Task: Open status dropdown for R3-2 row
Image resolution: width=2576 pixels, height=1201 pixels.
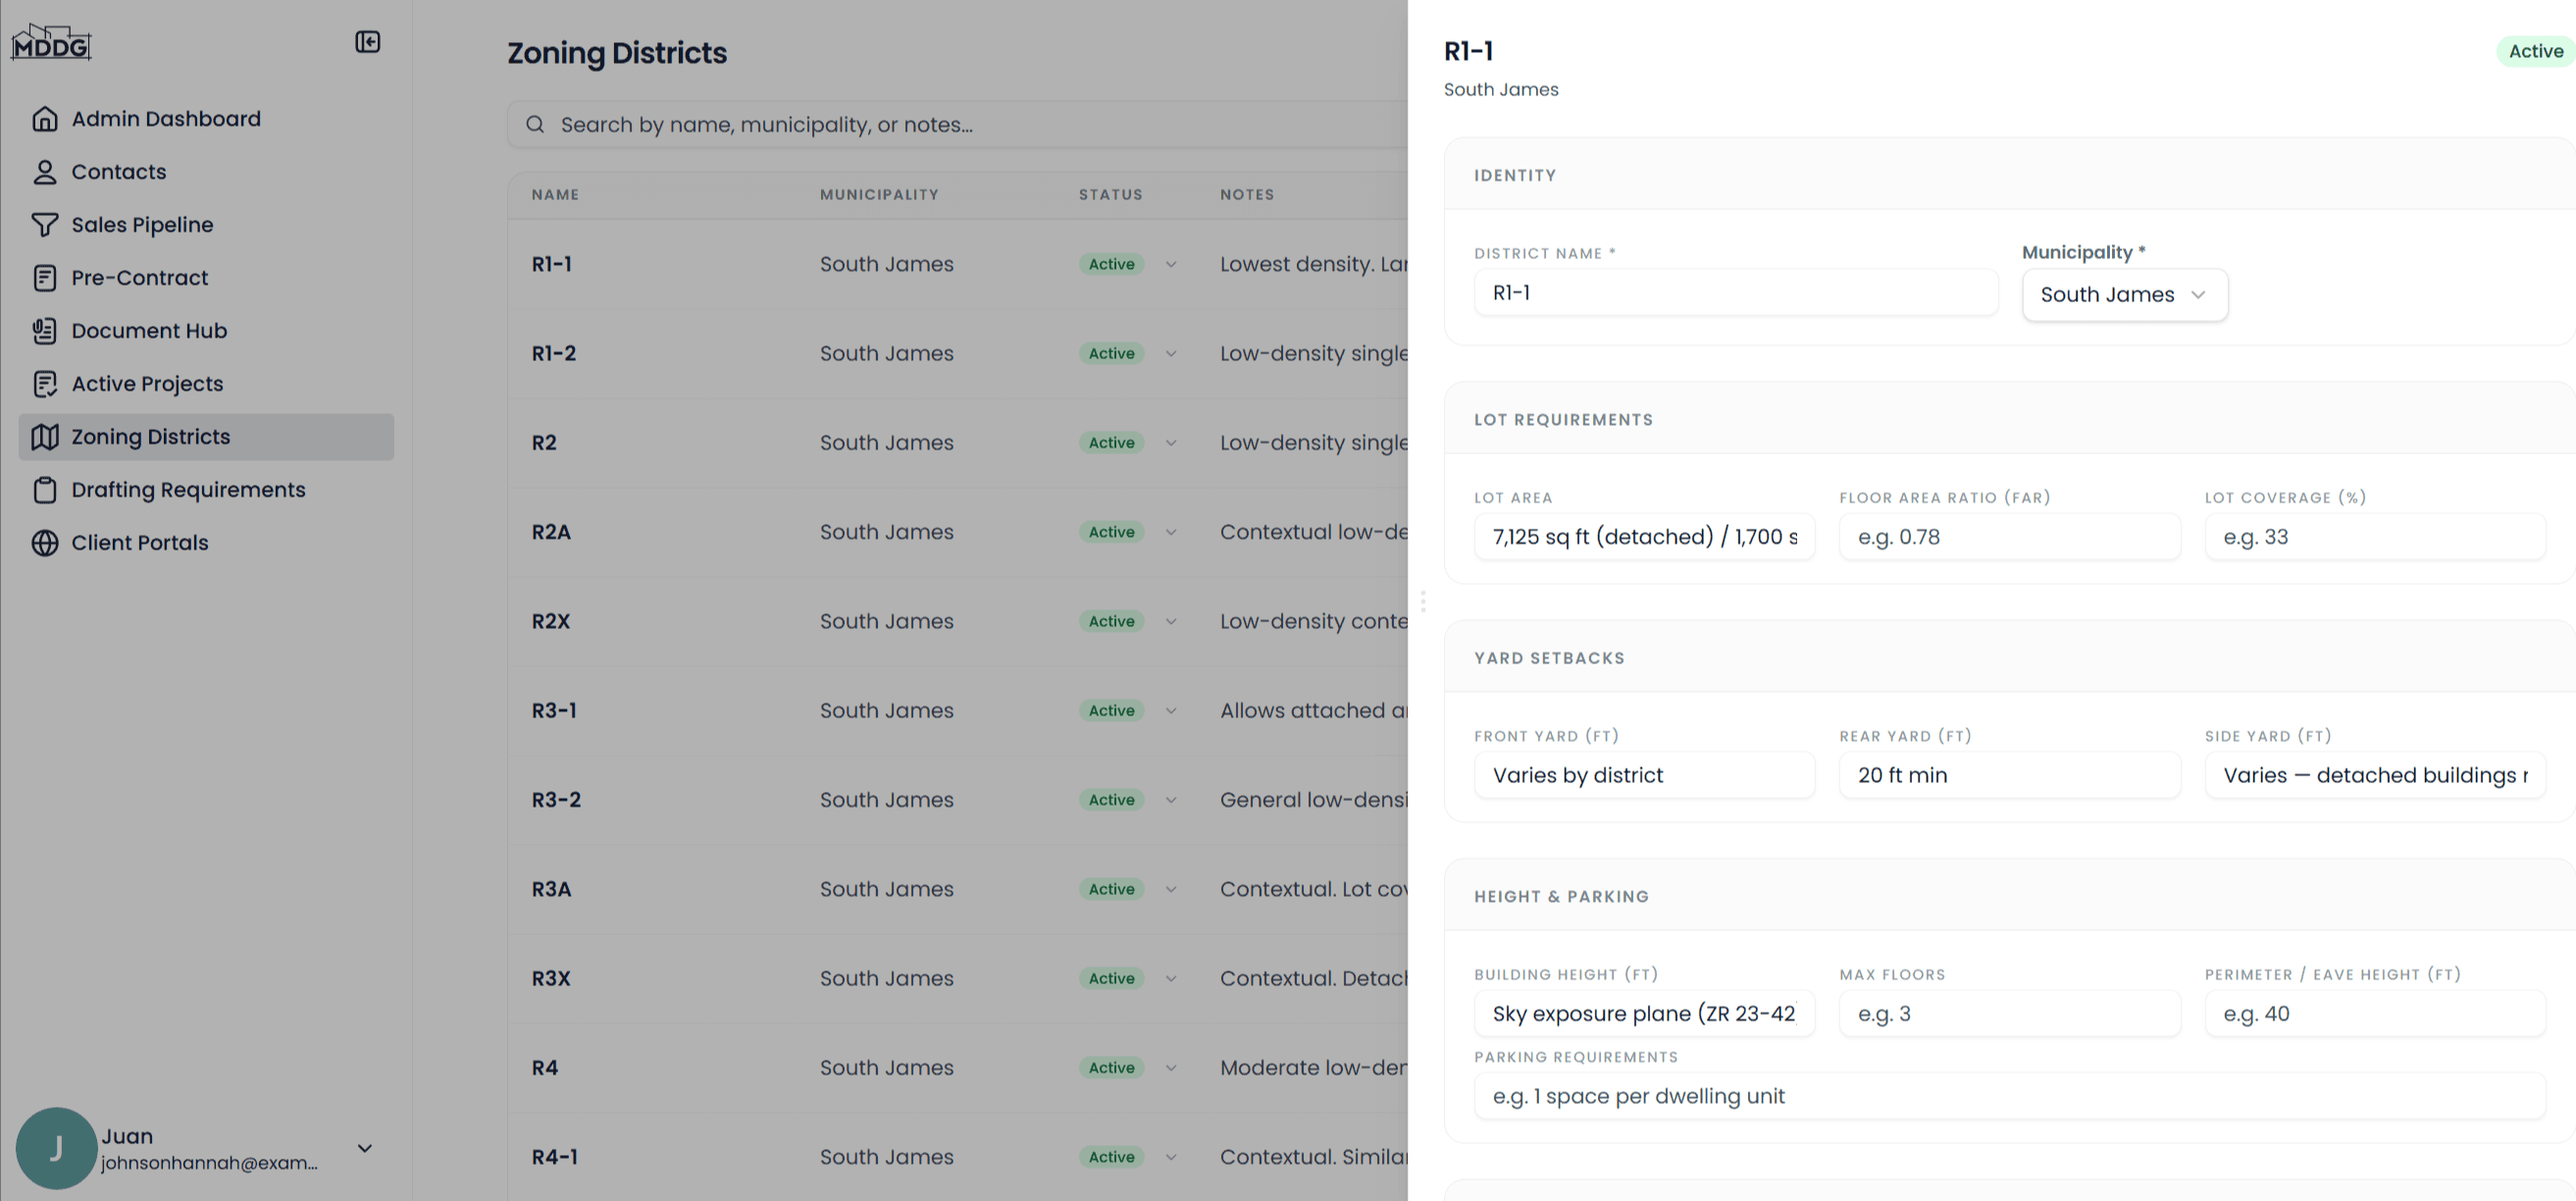Action: [1170, 800]
